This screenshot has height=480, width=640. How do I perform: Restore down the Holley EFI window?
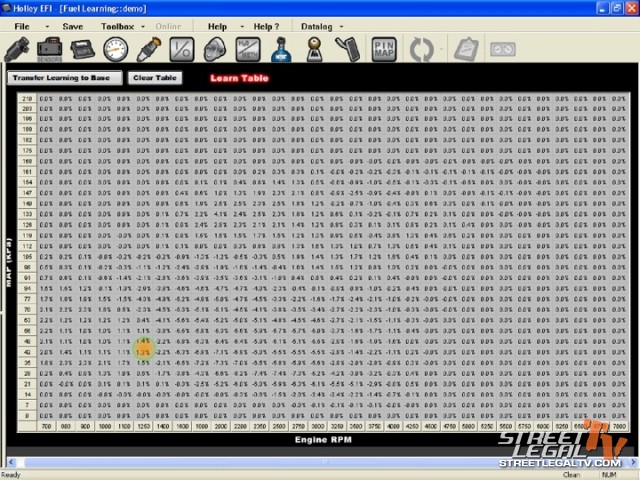[x=617, y=8]
